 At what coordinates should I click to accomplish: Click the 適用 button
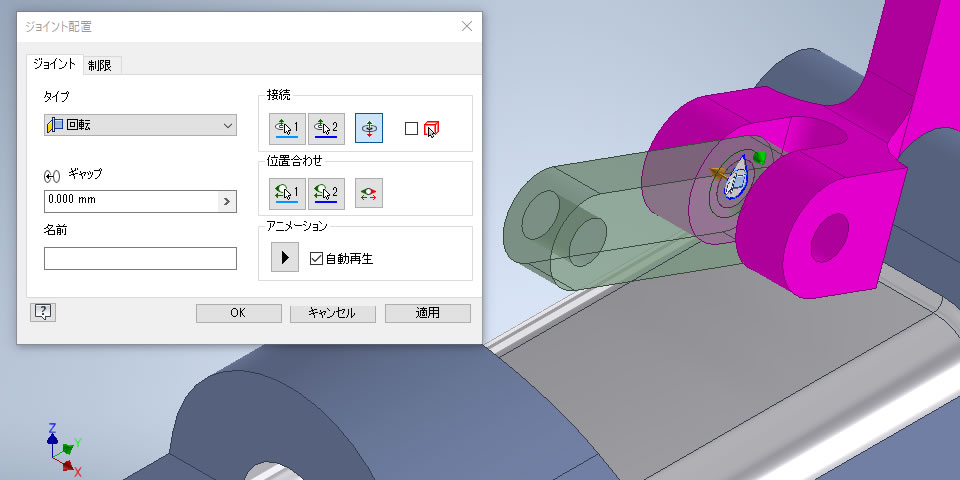pyautogui.click(x=427, y=313)
